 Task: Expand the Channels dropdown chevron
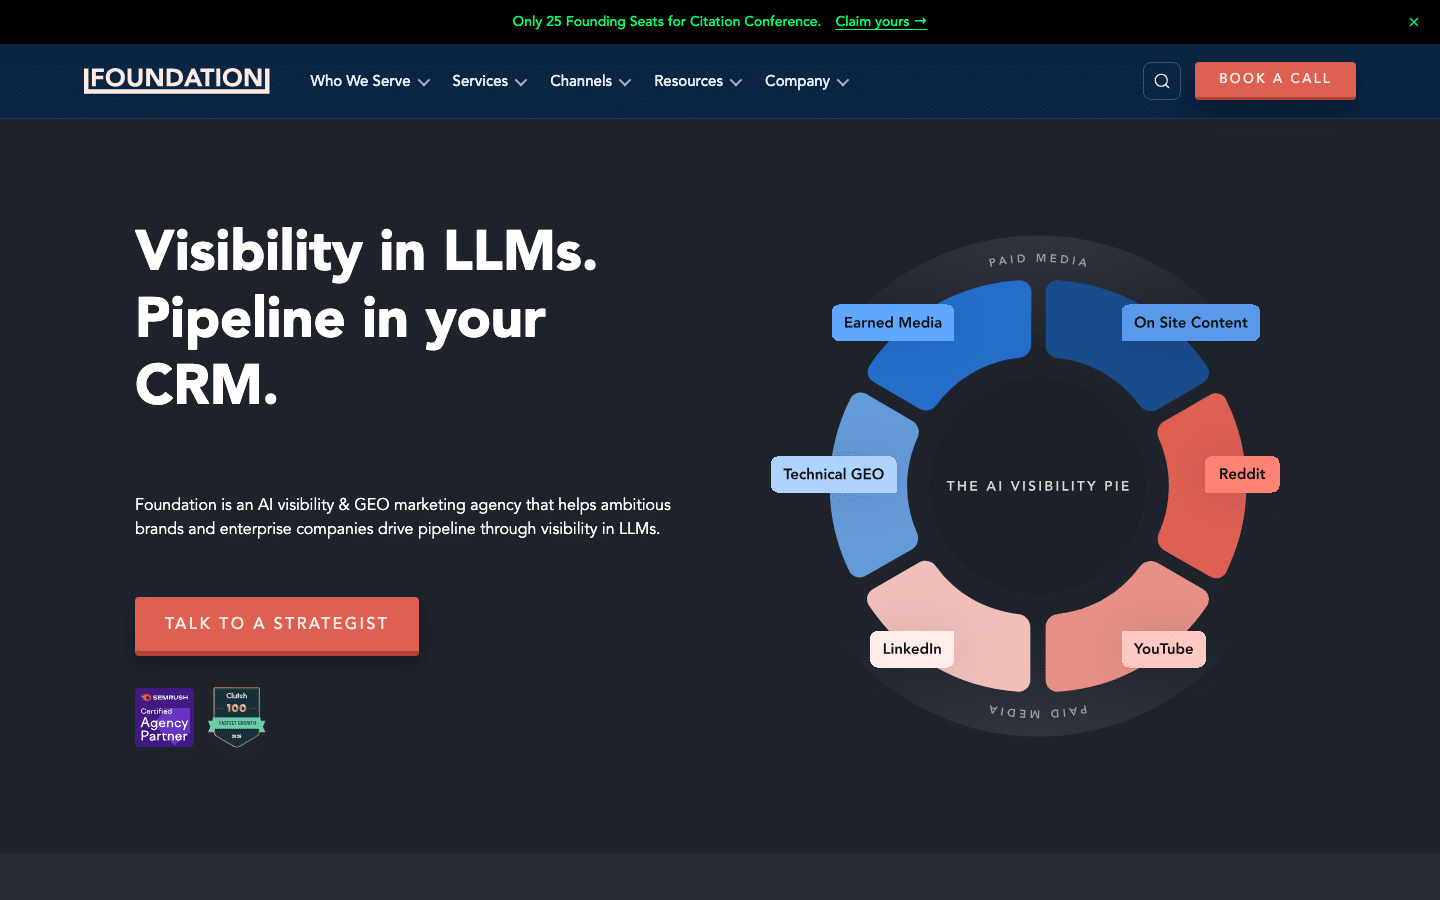pos(625,82)
